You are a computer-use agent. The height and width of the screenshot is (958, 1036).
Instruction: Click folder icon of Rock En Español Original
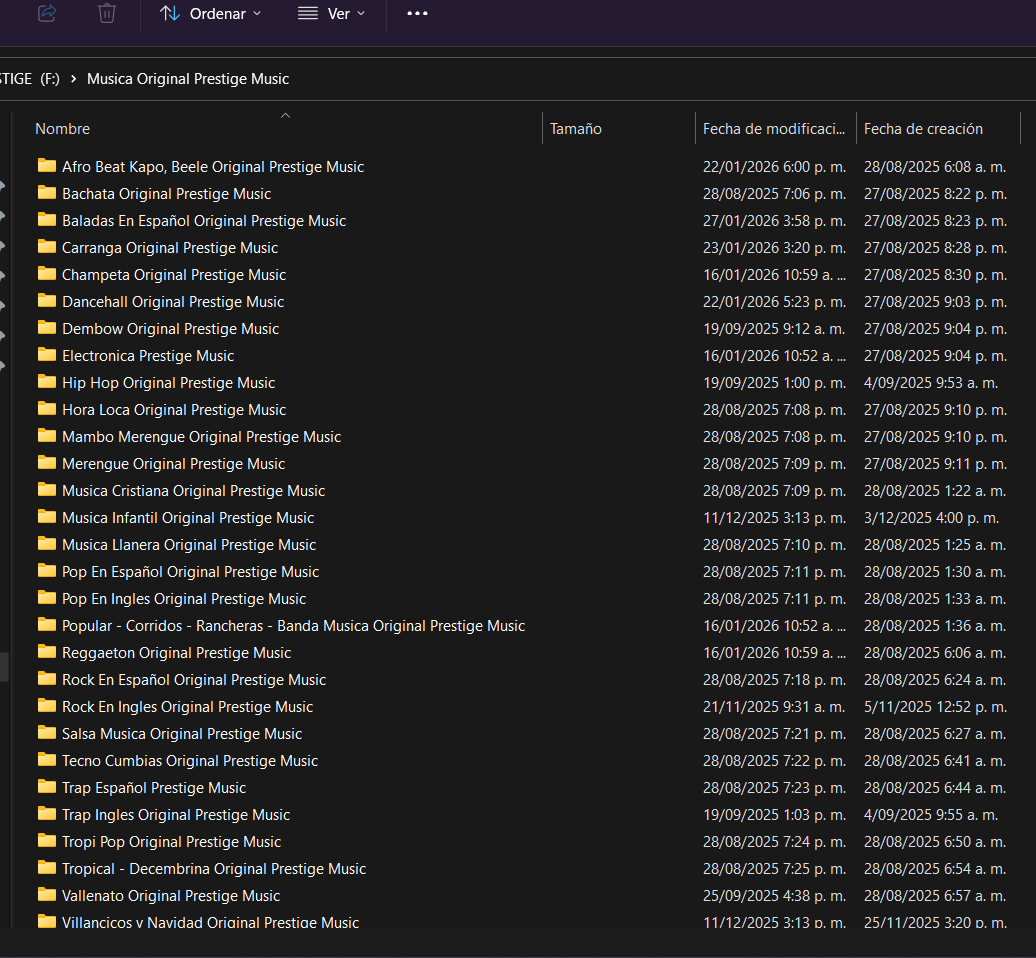tap(47, 680)
